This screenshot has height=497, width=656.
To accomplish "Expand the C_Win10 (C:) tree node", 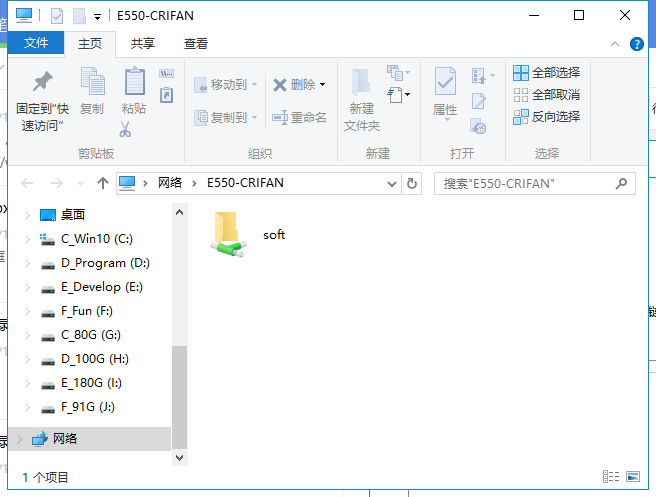I will (27, 239).
